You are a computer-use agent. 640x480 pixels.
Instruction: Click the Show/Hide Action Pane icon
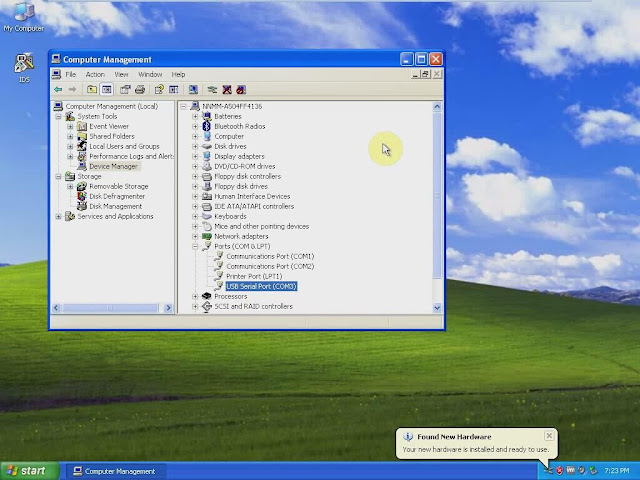tap(173, 89)
